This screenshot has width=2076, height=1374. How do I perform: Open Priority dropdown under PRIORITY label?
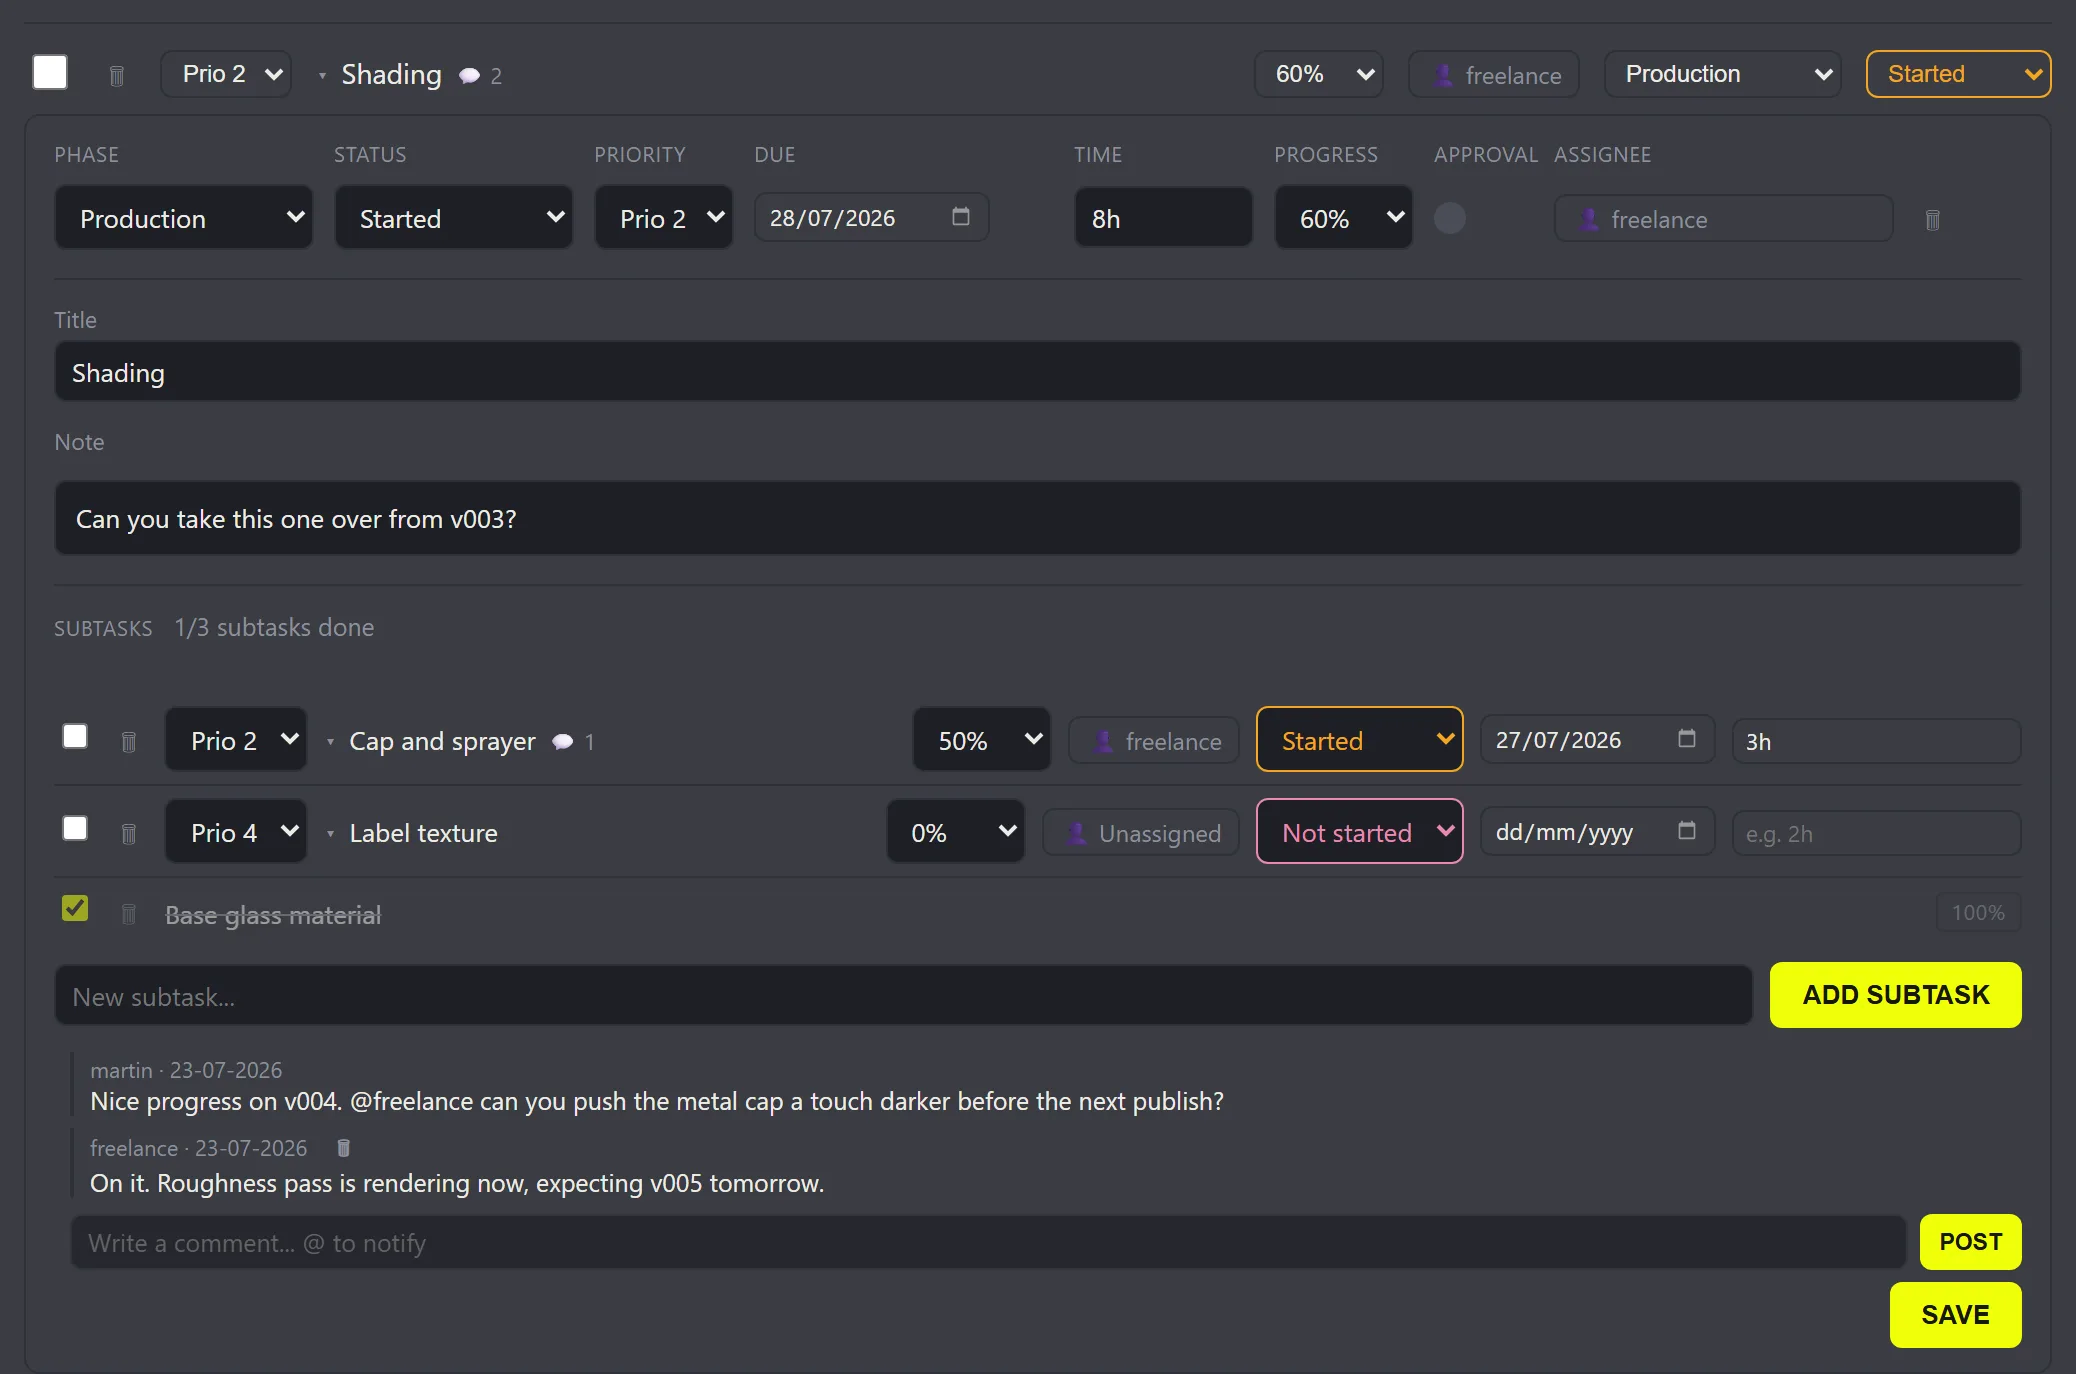(x=664, y=218)
